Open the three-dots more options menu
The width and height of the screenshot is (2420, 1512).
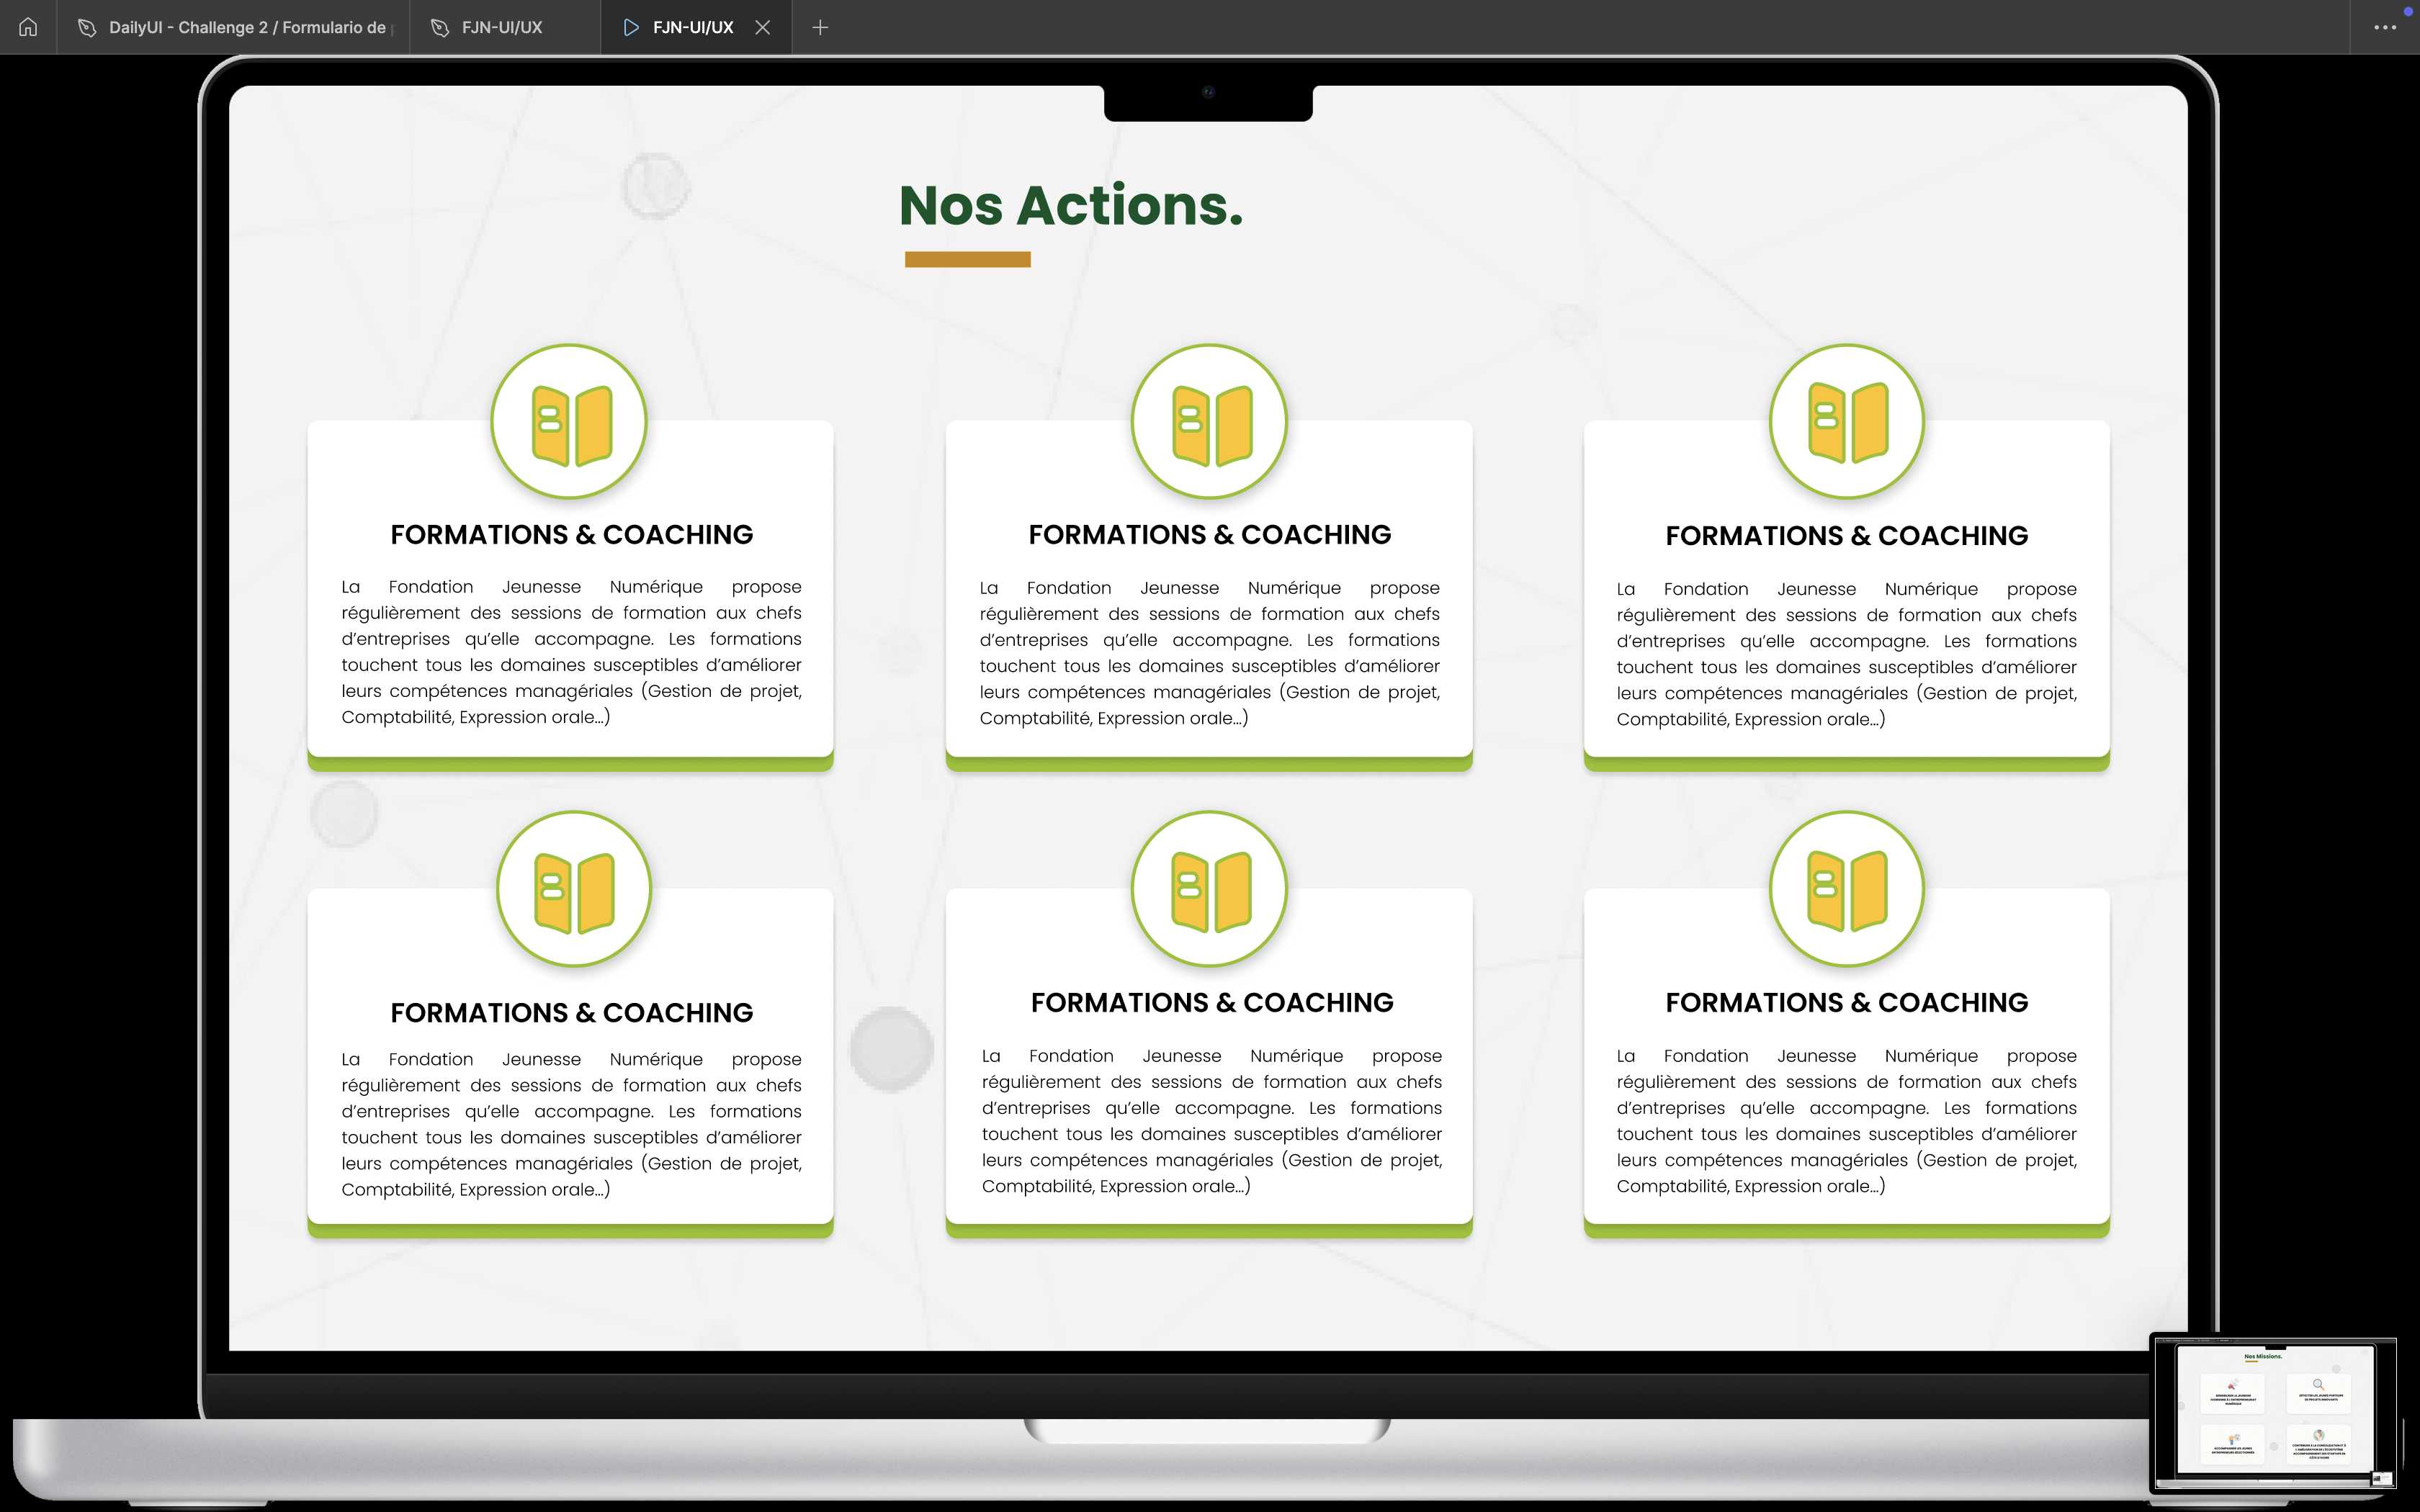(2385, 27)
